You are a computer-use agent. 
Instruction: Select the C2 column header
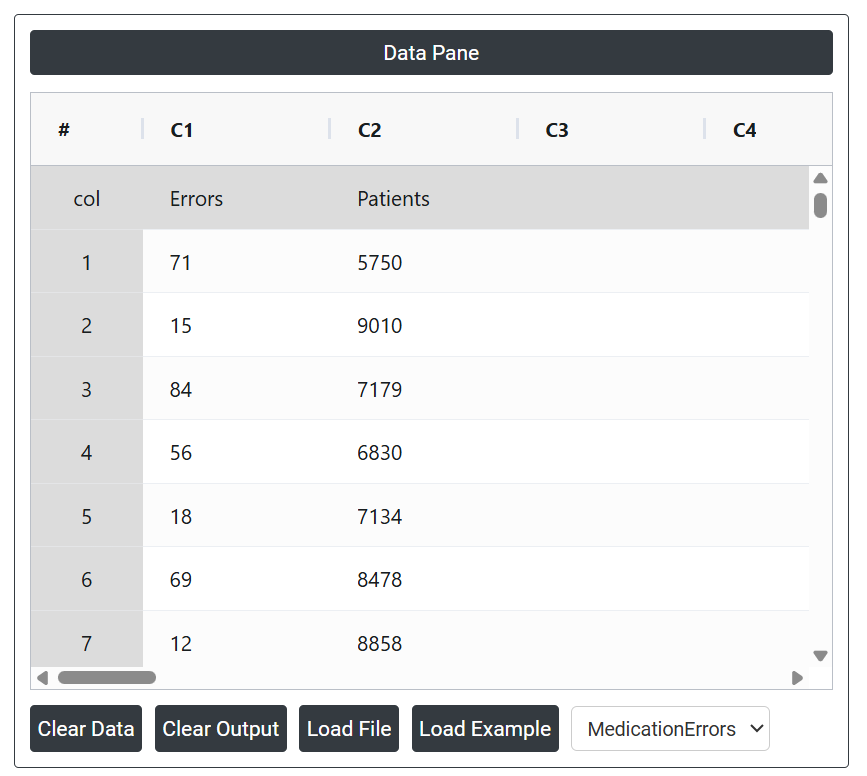(369, 130)
